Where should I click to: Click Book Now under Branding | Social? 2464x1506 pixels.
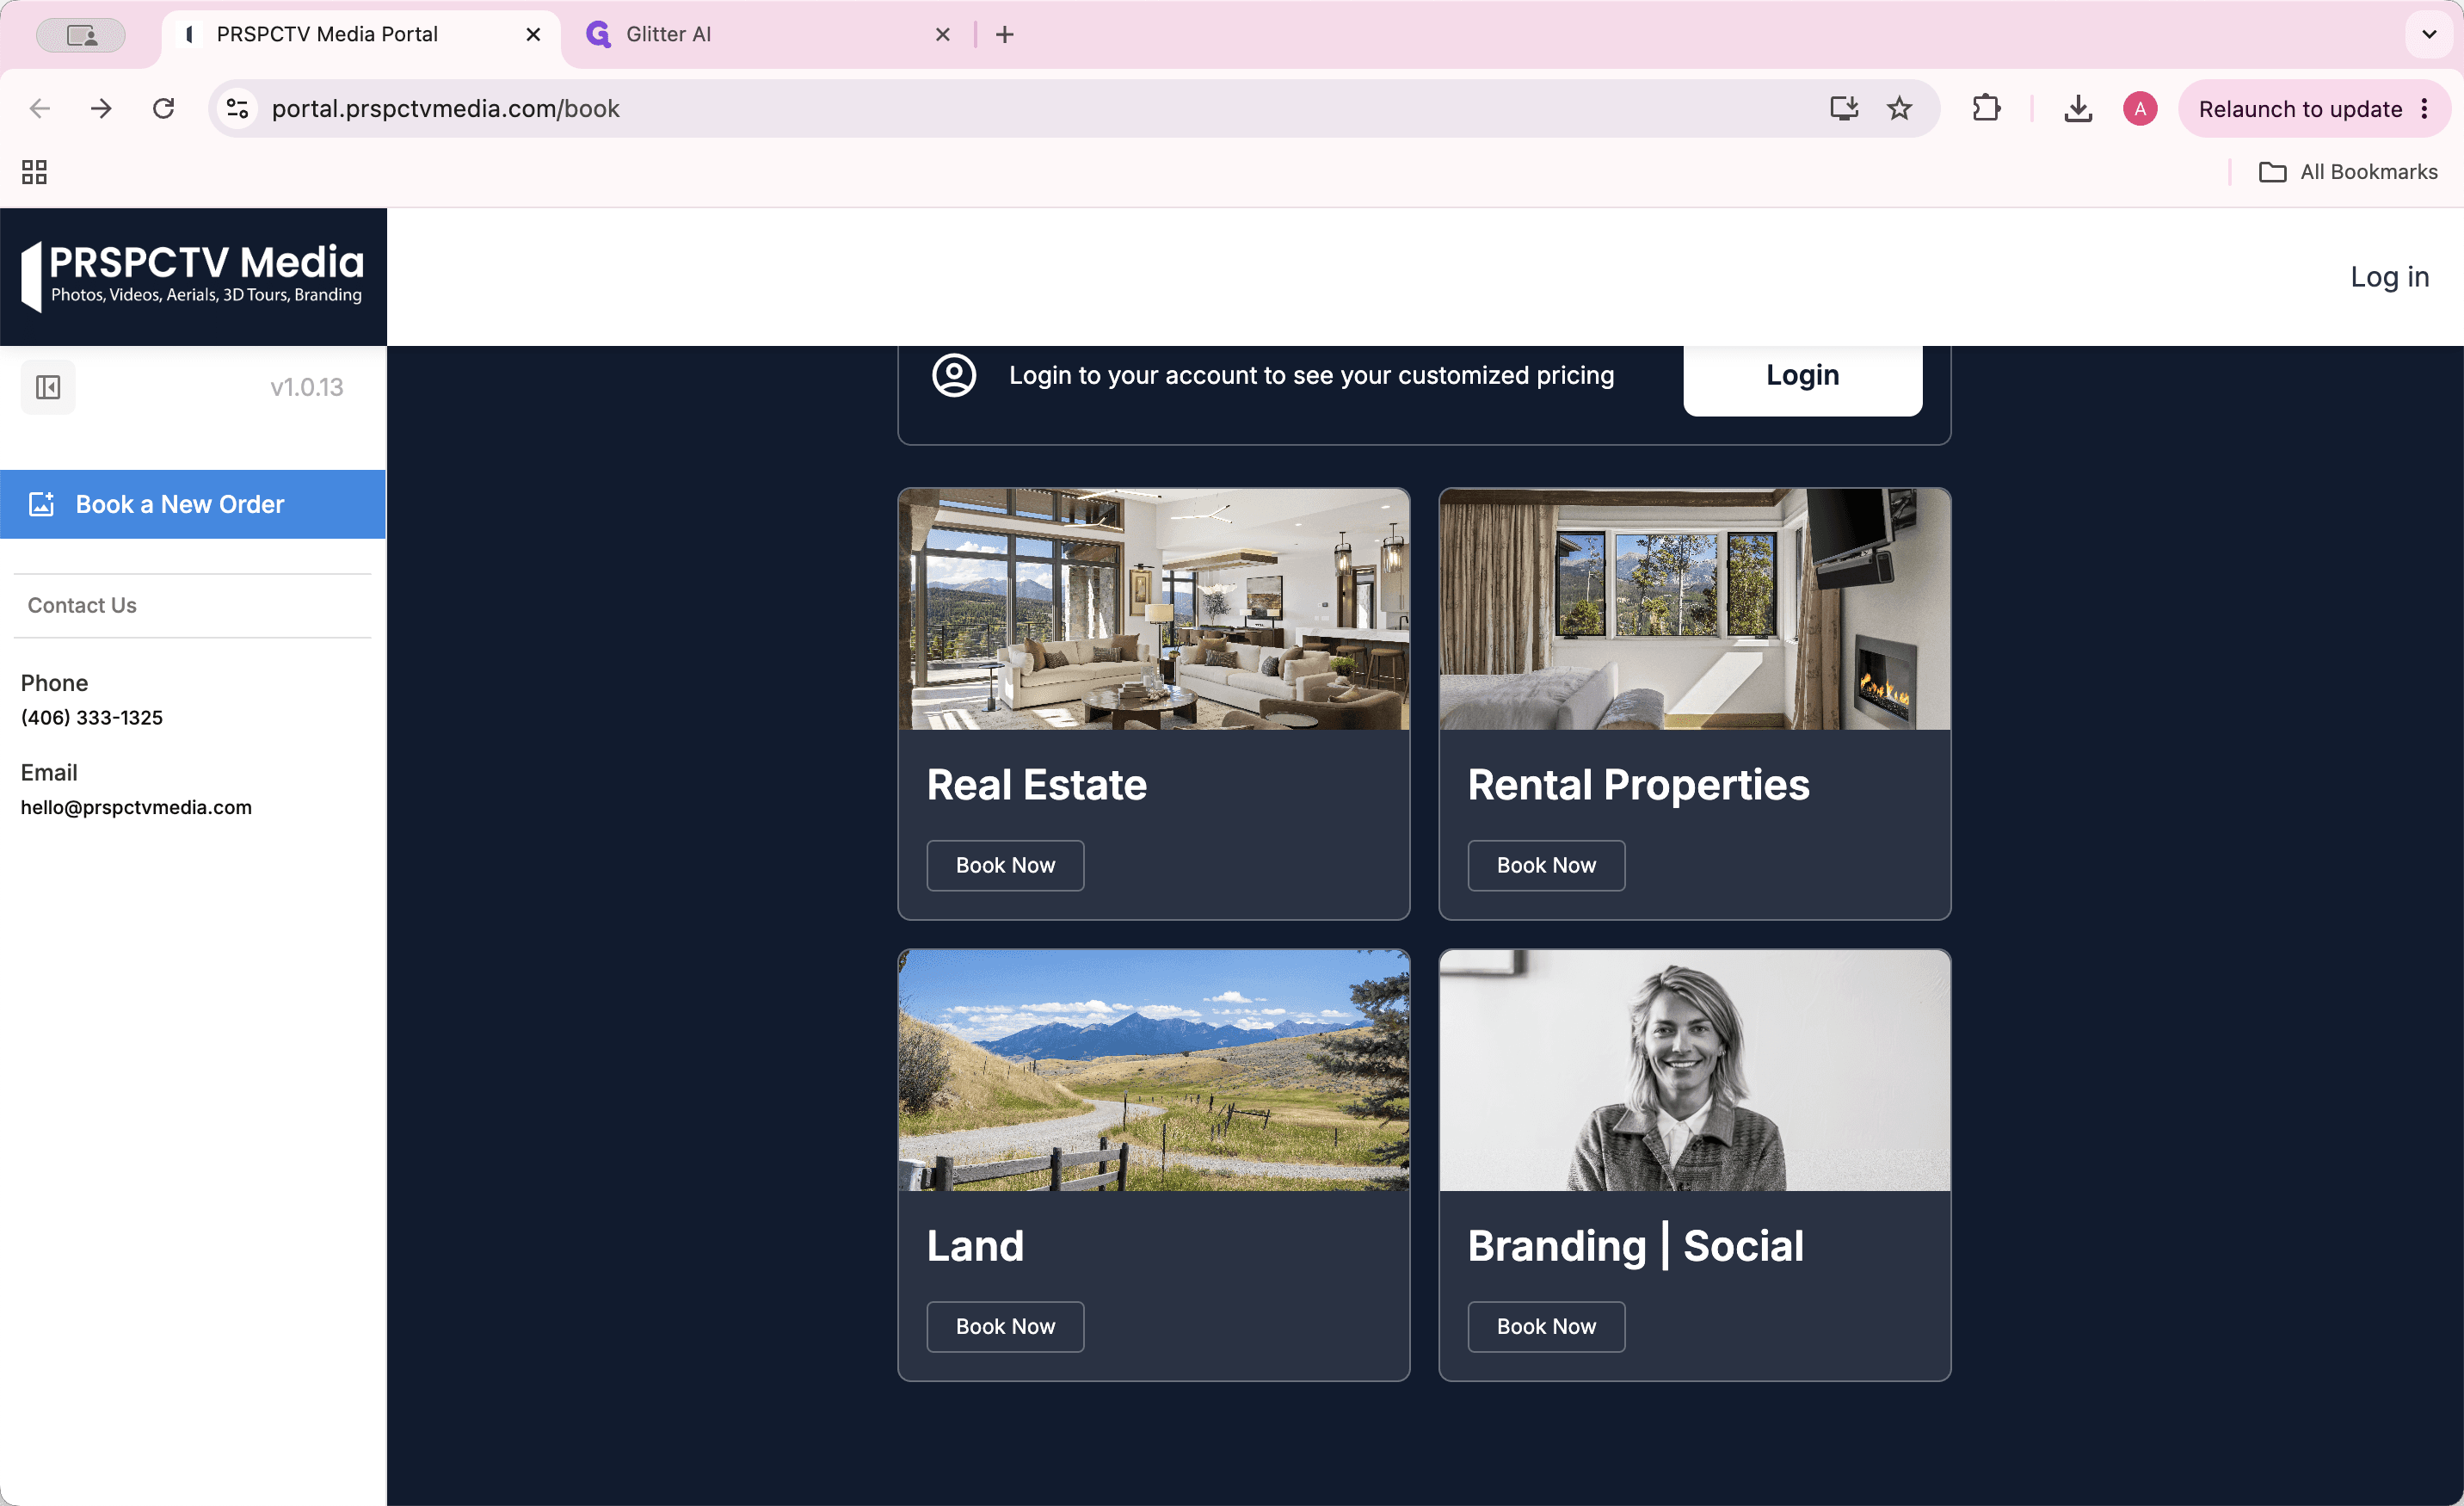click(1546, 1326)
